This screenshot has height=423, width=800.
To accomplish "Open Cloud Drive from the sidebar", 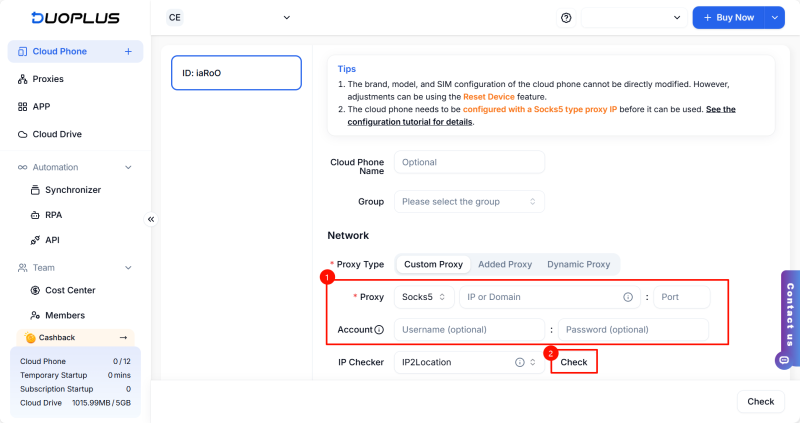I will coord(56,134).
